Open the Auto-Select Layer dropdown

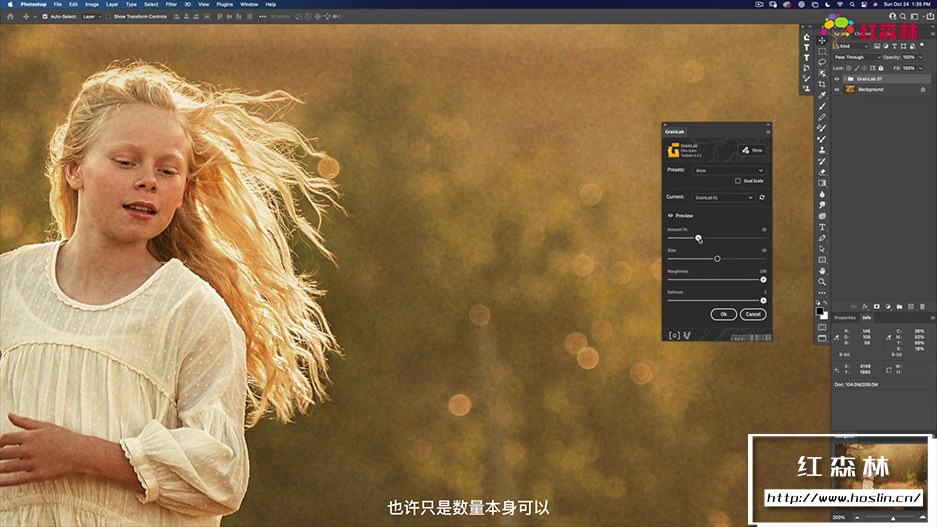click(x=91, y=17)
